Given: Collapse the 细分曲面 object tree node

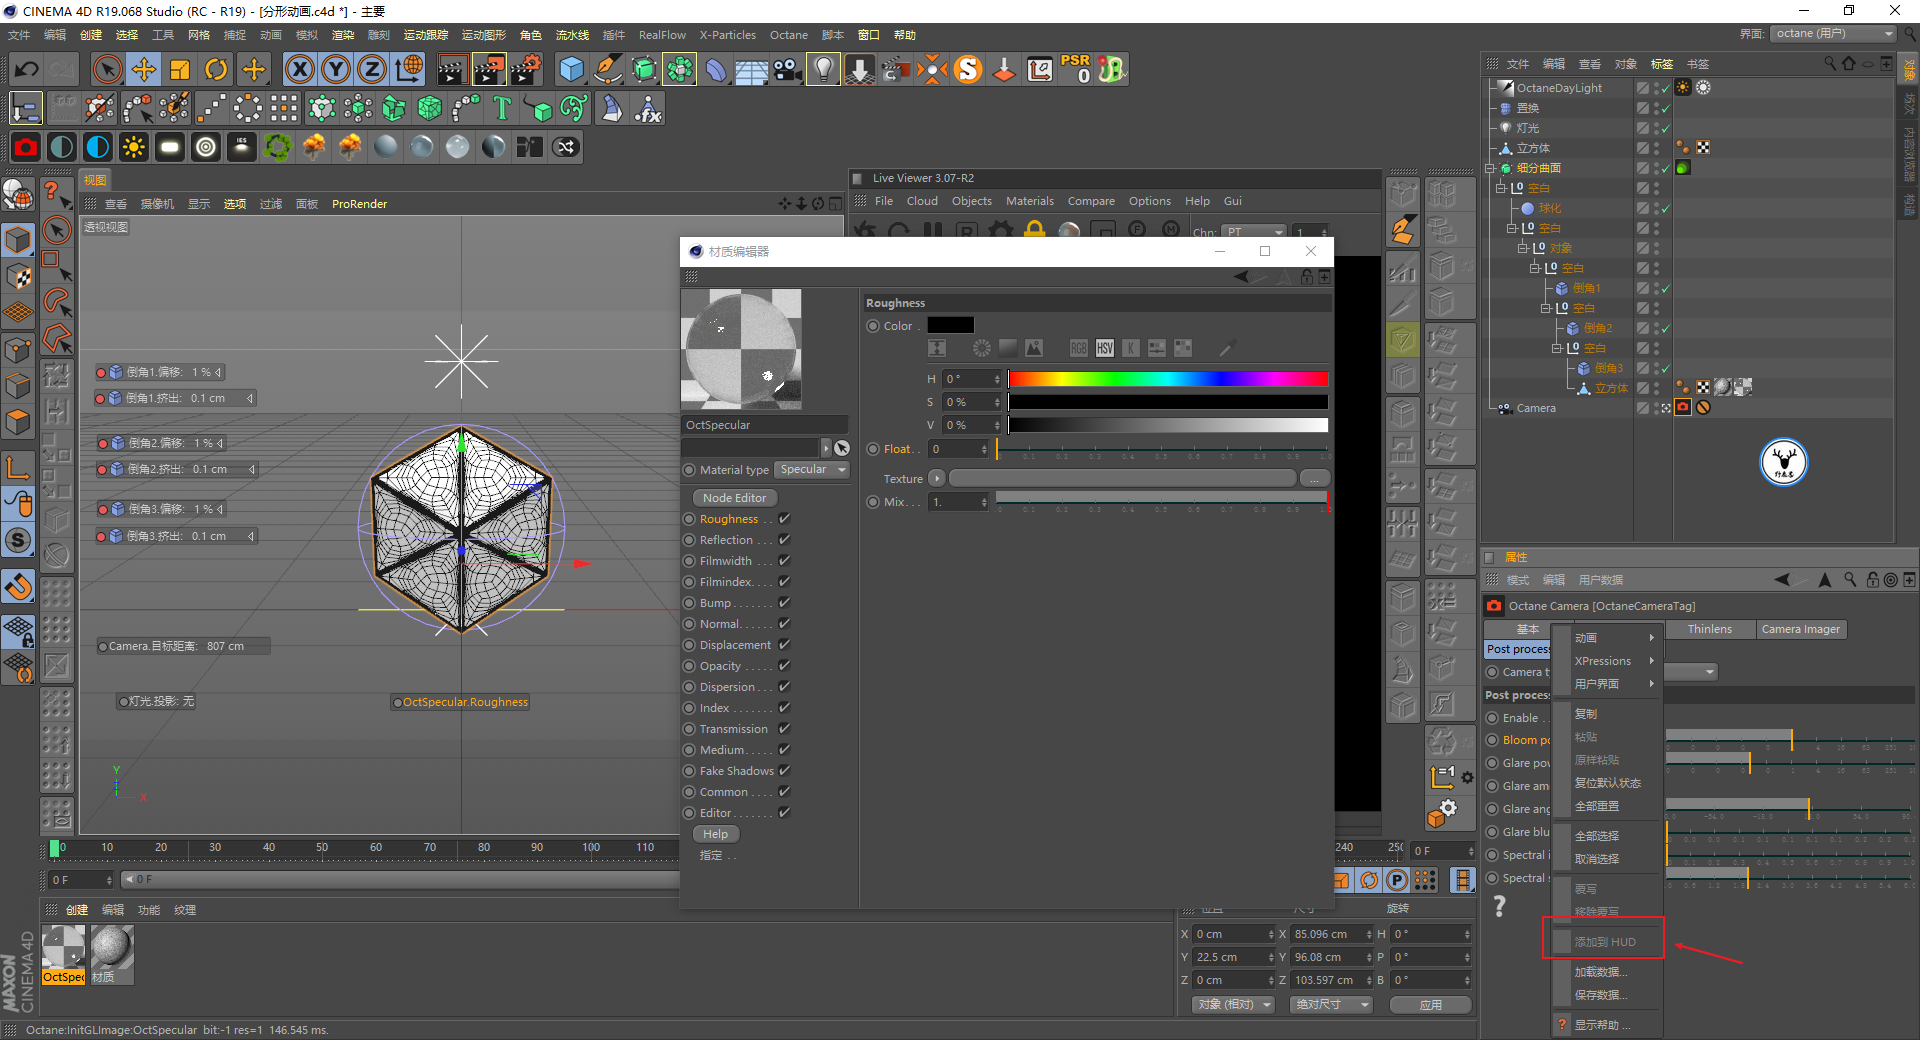Looking at the screenshot, I should tap(1490, 168).
